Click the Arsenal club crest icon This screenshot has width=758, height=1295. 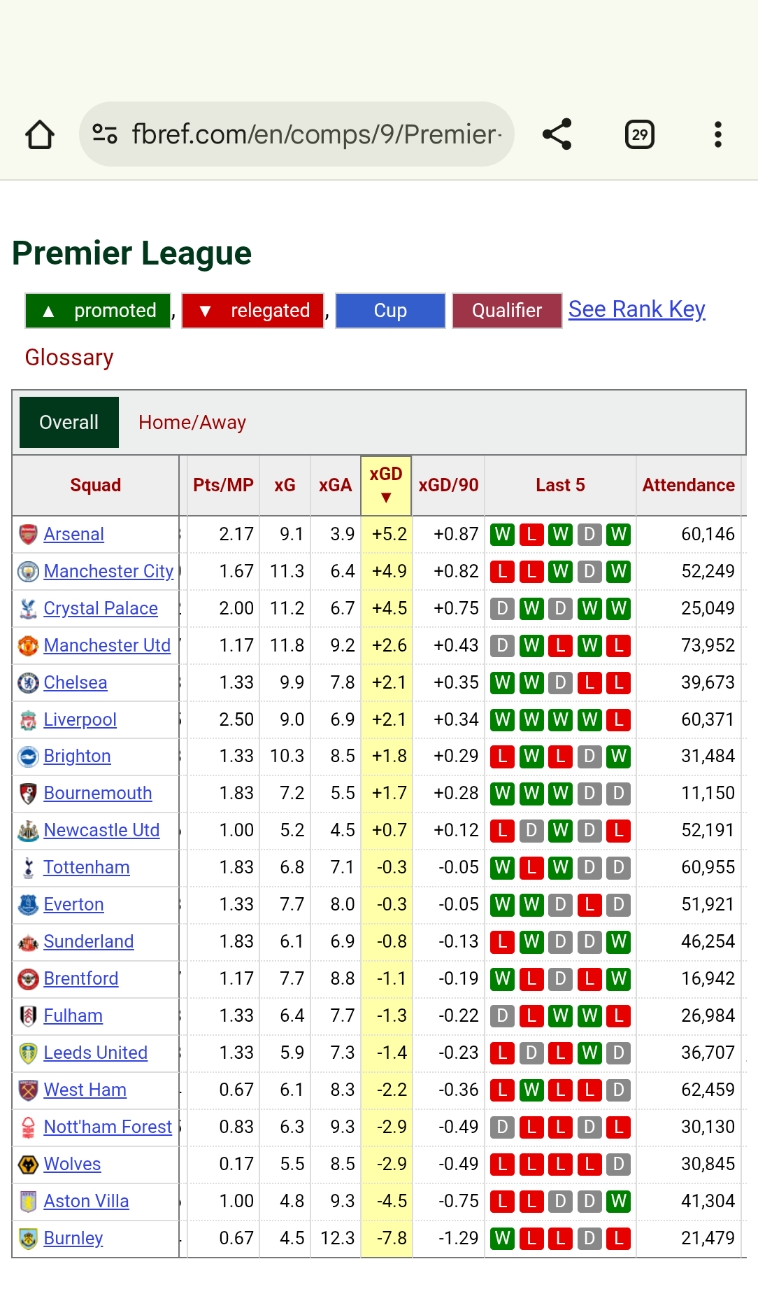point(28,534)
